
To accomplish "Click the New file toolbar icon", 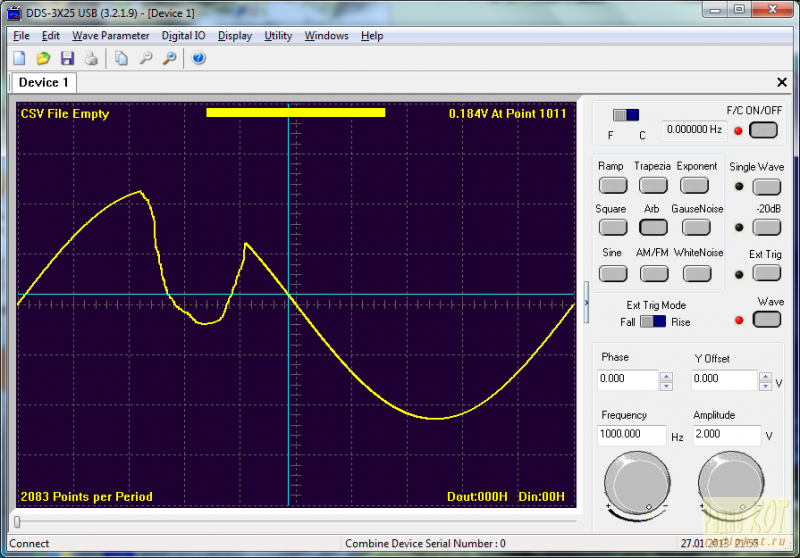I will (19, 58).
